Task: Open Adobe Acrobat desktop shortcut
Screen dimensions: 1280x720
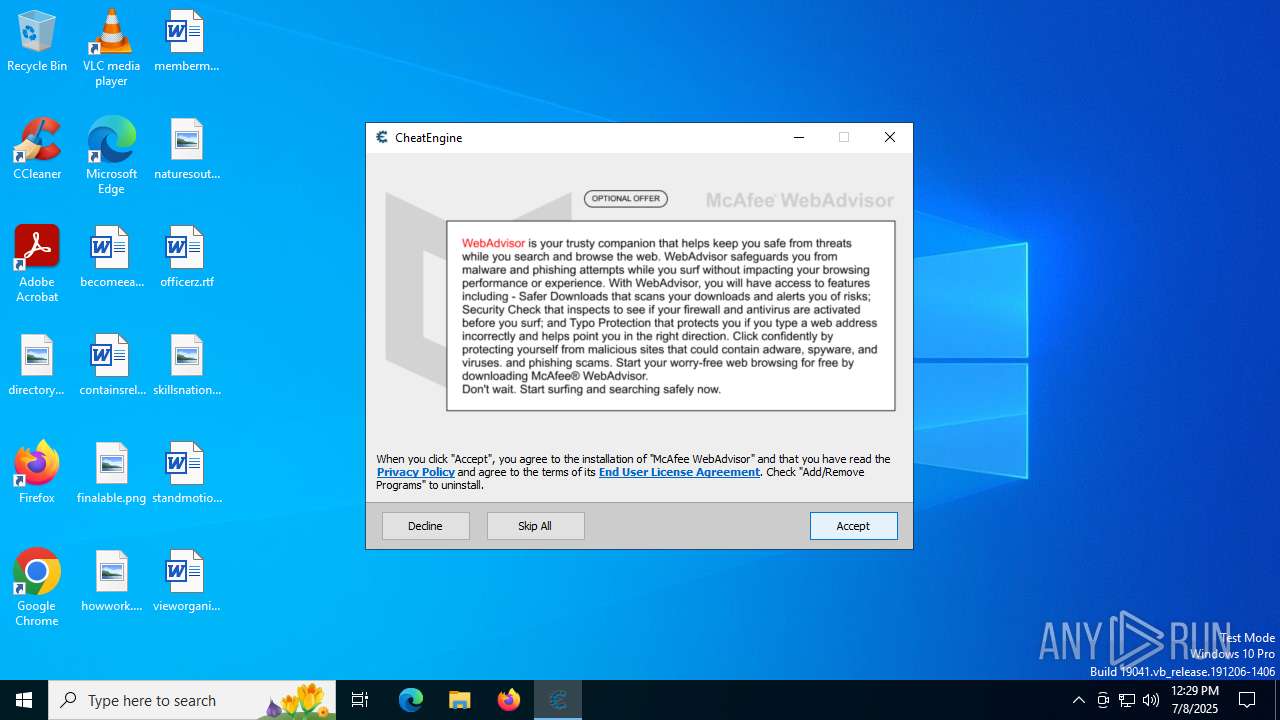Action: (37, 264)
